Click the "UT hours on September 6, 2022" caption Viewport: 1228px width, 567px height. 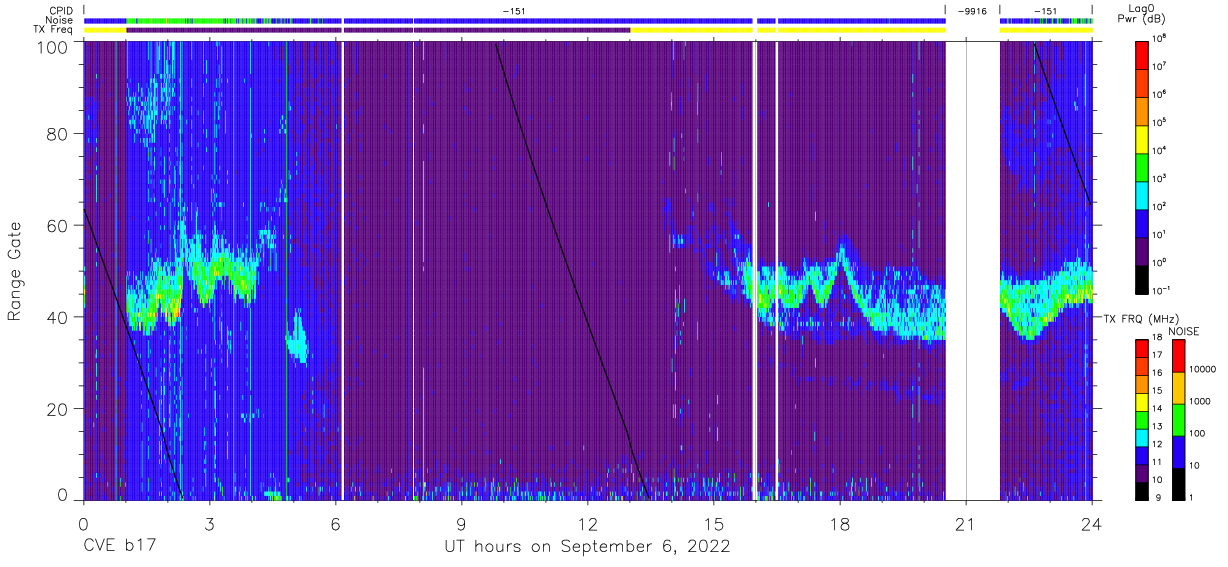click(587, 547)
